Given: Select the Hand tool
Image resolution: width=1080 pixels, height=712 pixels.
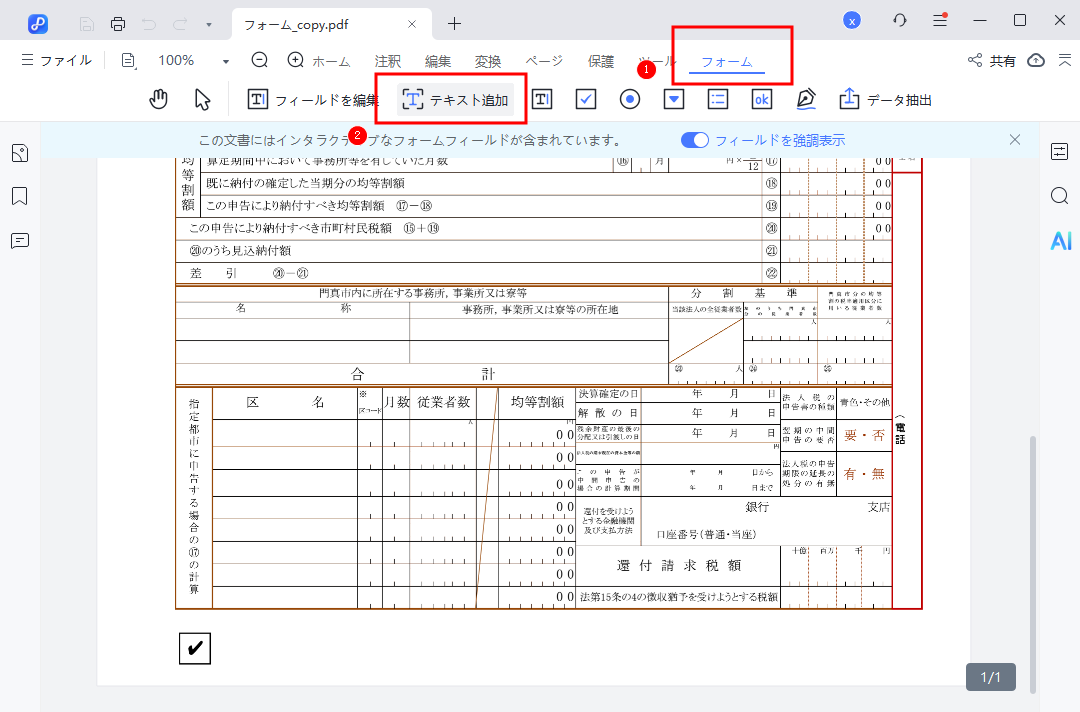Looking at the screenshot, I should pos(157,99).
